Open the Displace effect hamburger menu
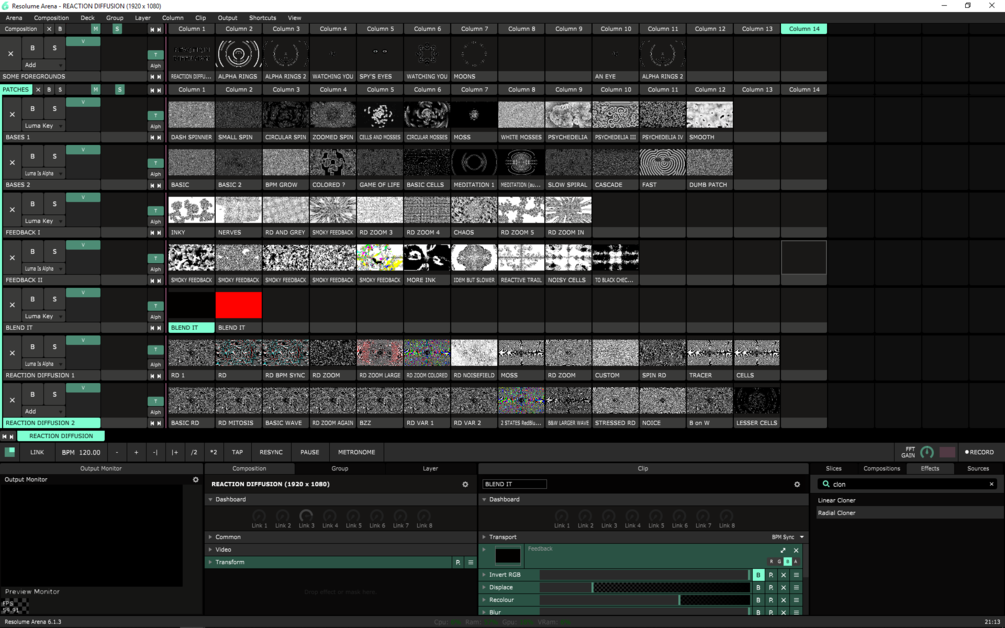This screenshot has width=1005, height=628. (x=796, y=588)
